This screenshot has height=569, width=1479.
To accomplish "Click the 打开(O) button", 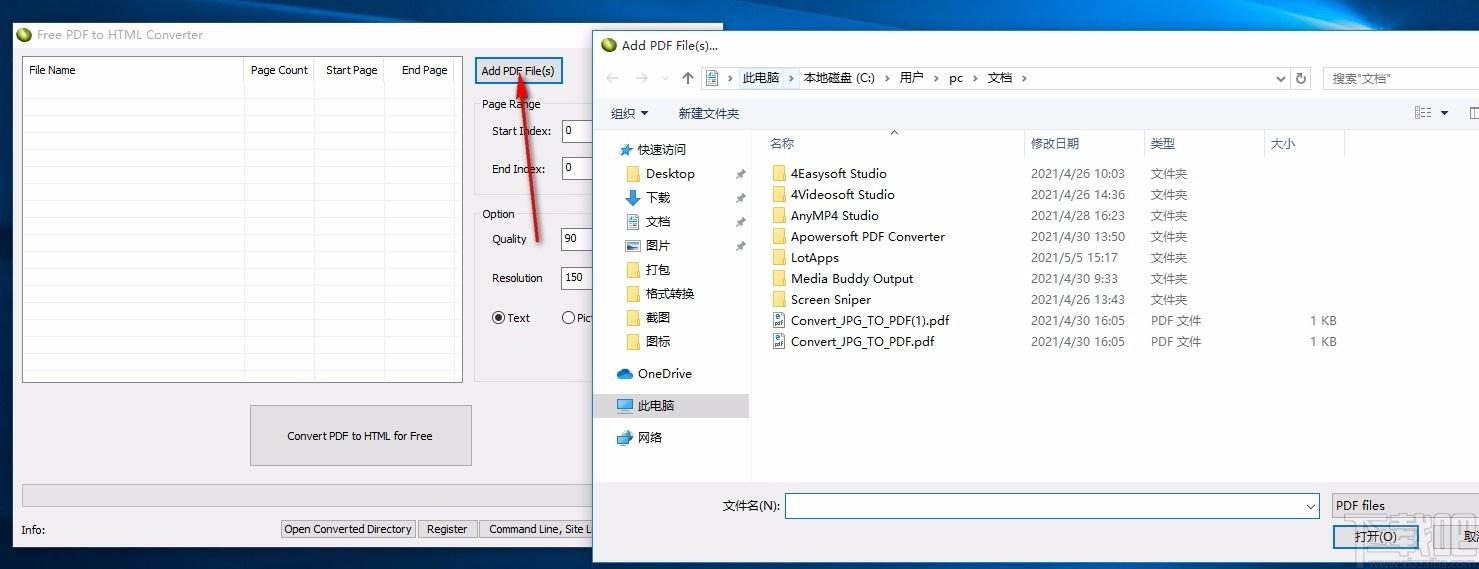I will coord(1376,537).
